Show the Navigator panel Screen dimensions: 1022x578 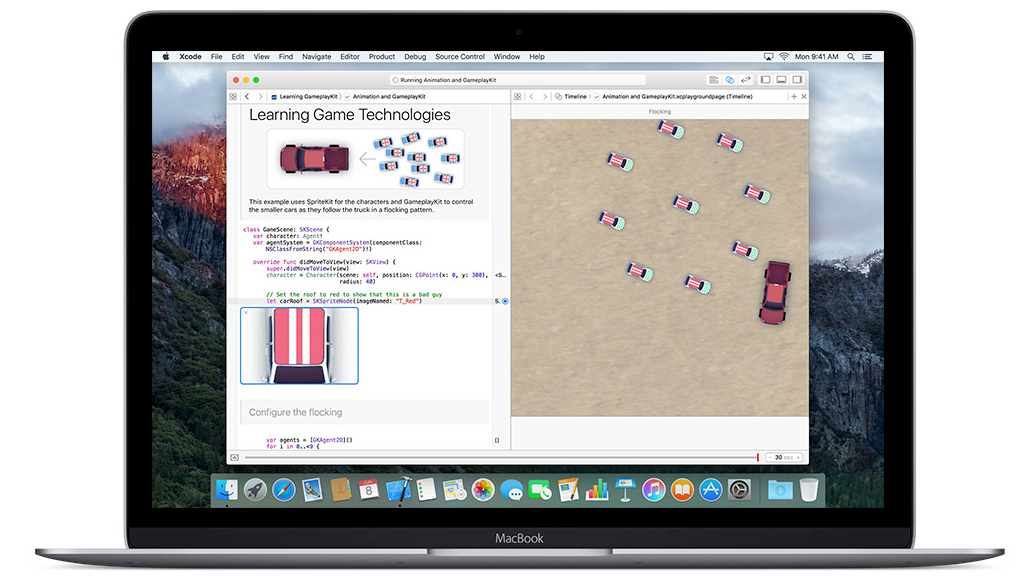(765, 80)
